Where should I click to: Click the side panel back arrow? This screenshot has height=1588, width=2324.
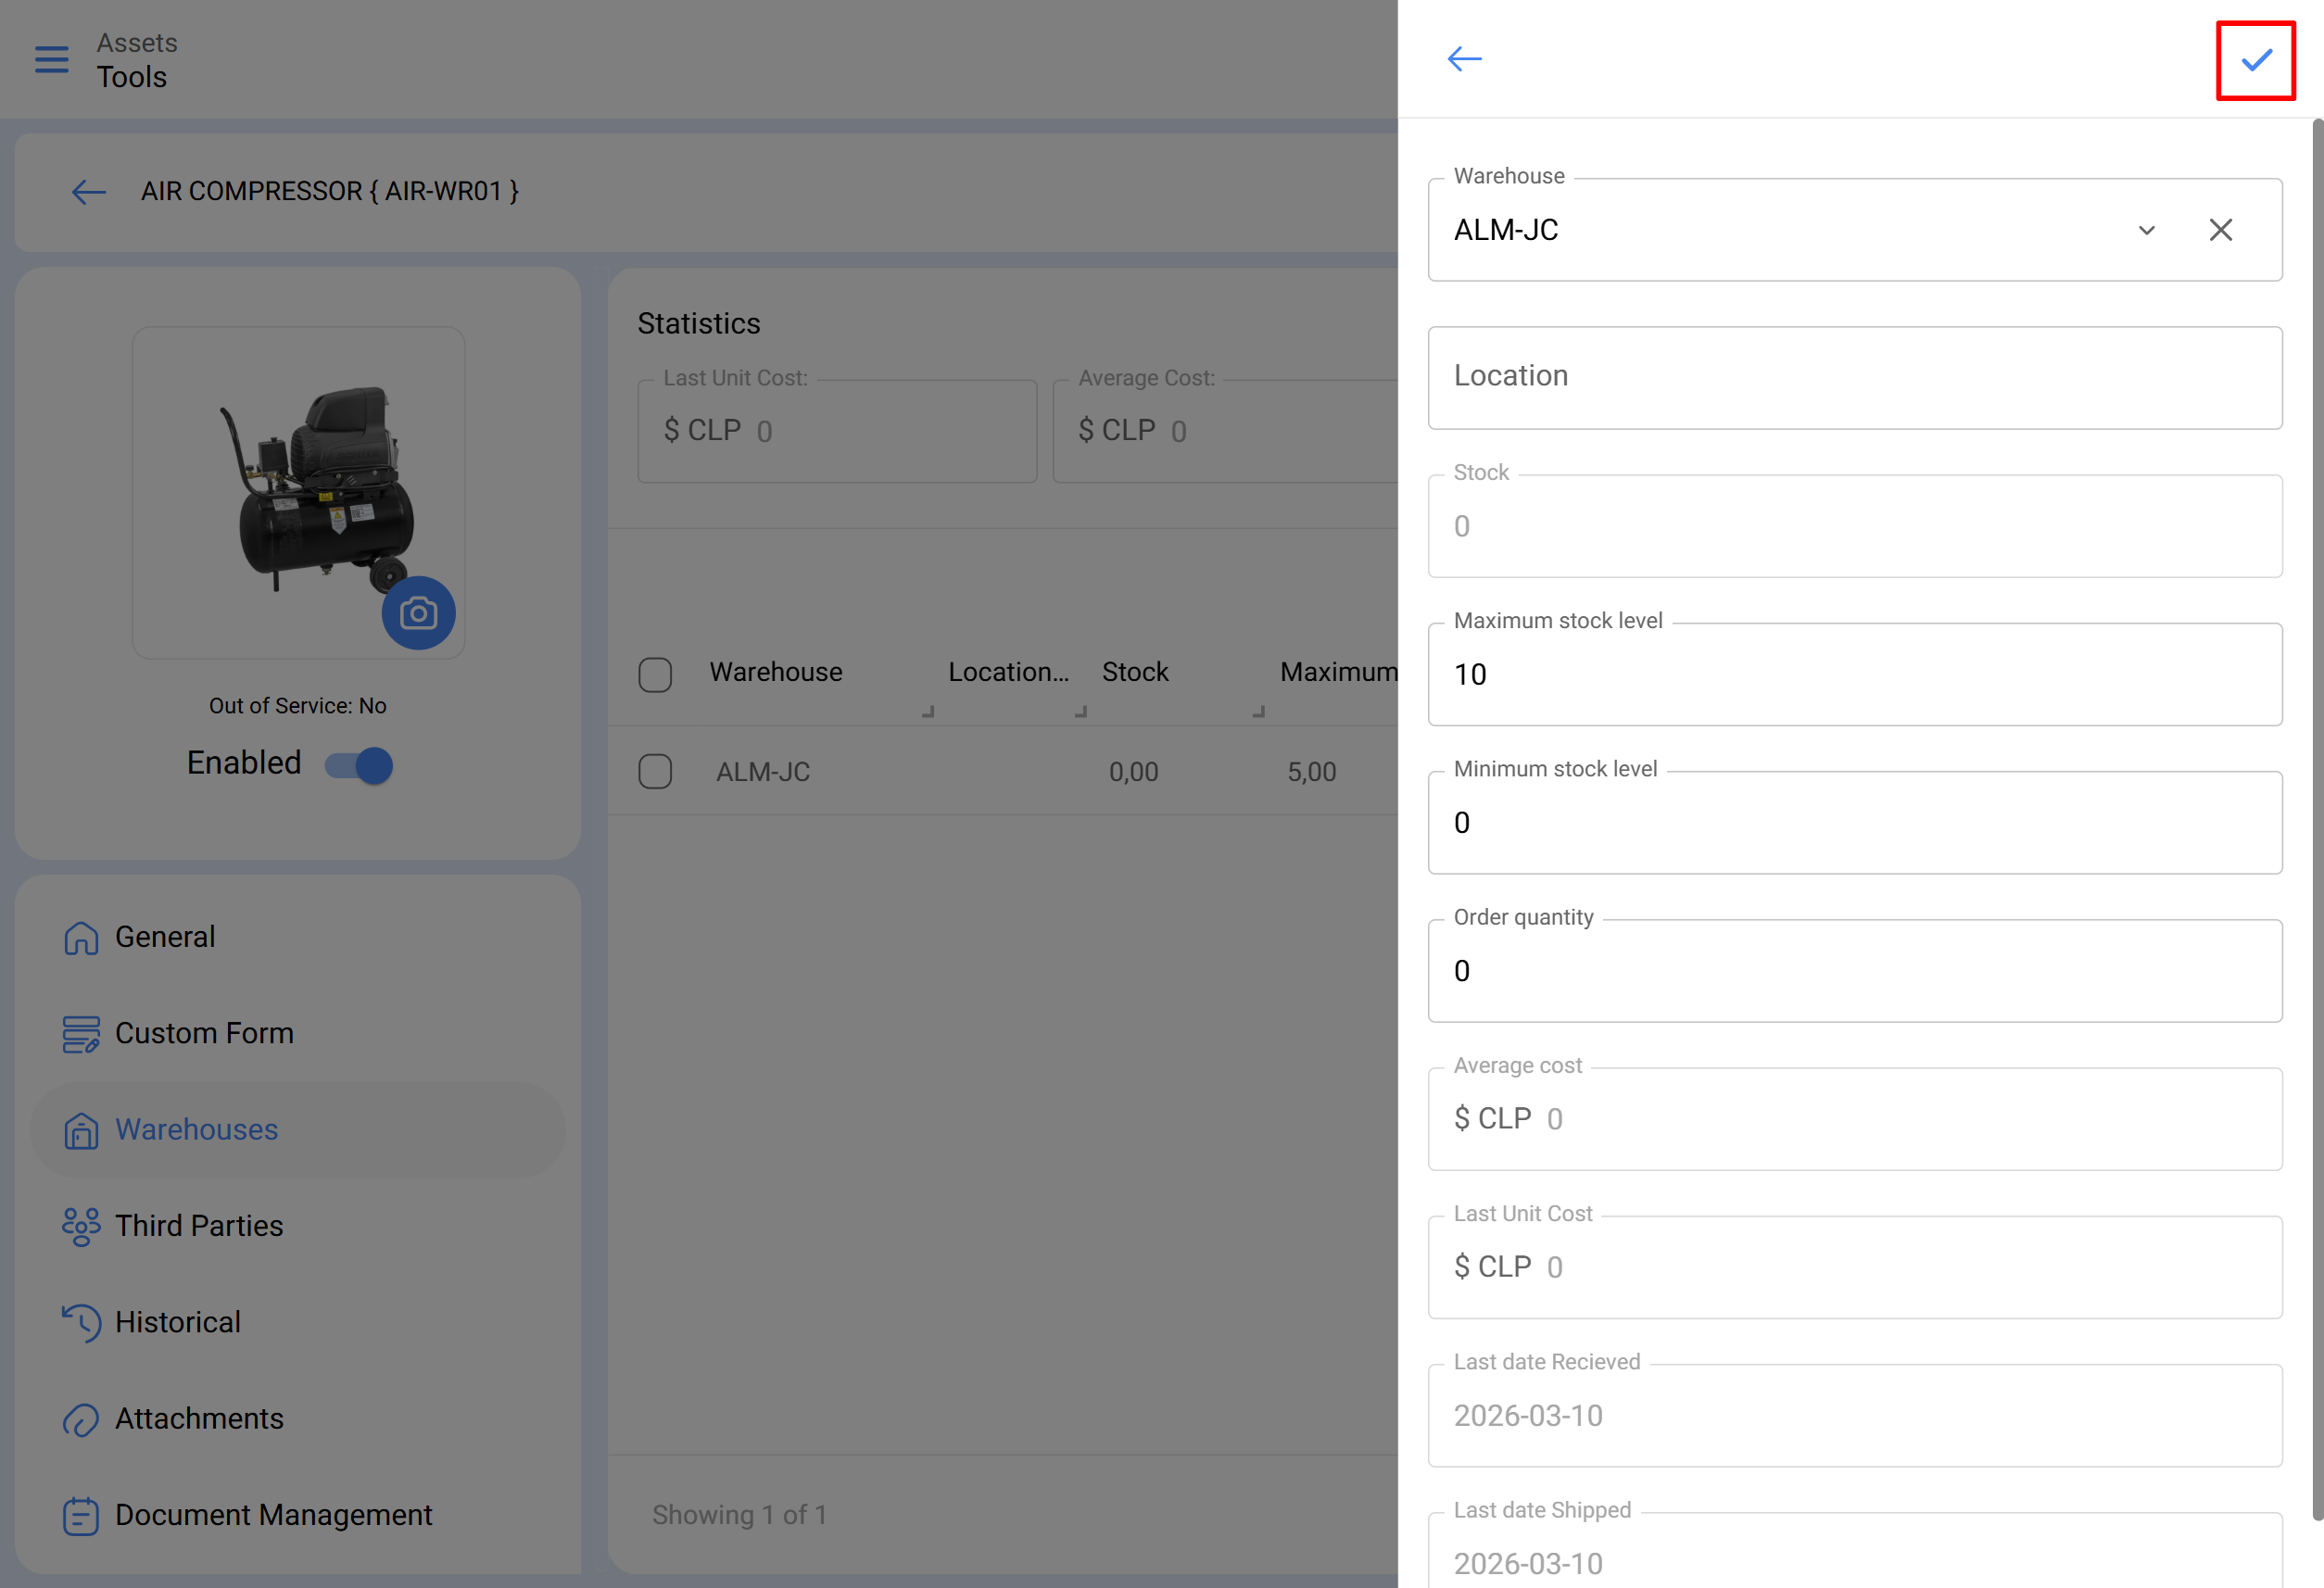pos(1464,59)
